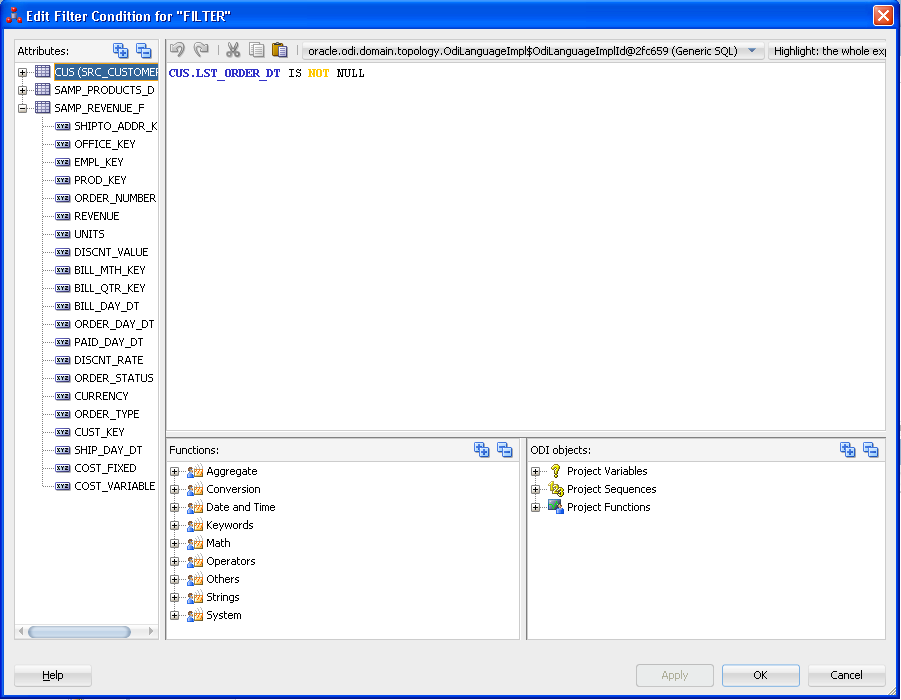This screenshot has width=901, height=700.
Task: Select the BILL_QTR_KEY attribute
Action: 110,288
